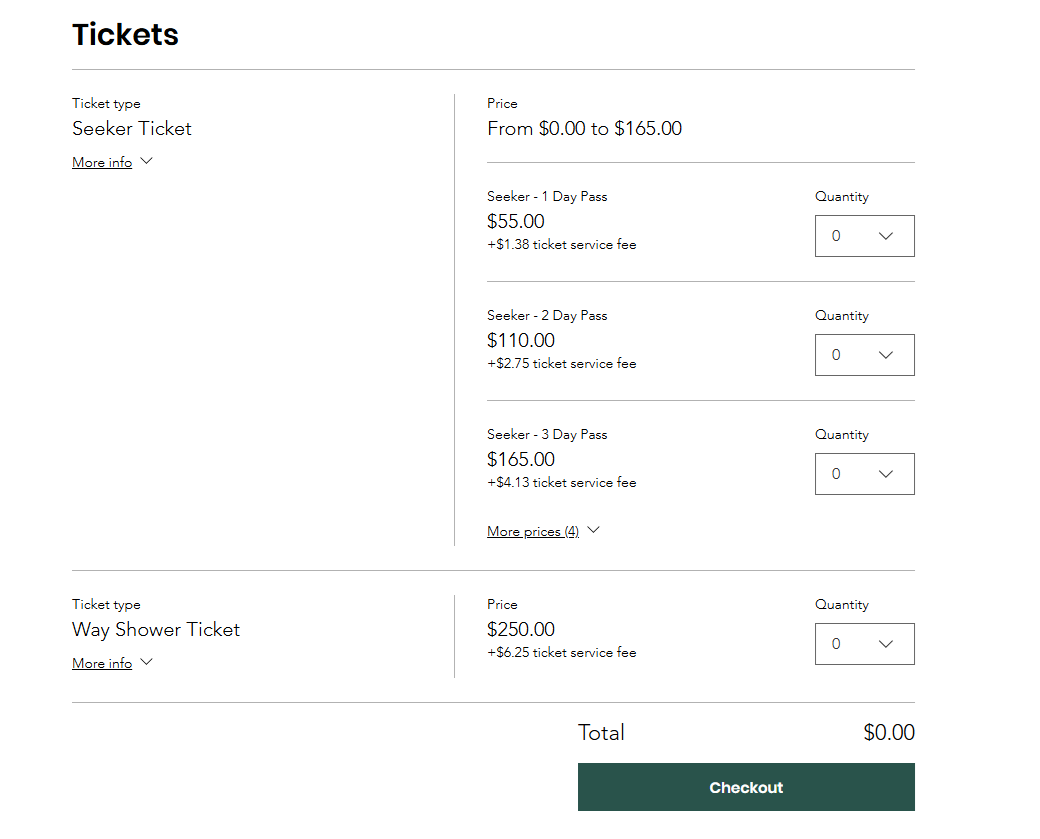Click the Seeker Ticket More info link
The image size is (1040, 839).
point(102,162)
